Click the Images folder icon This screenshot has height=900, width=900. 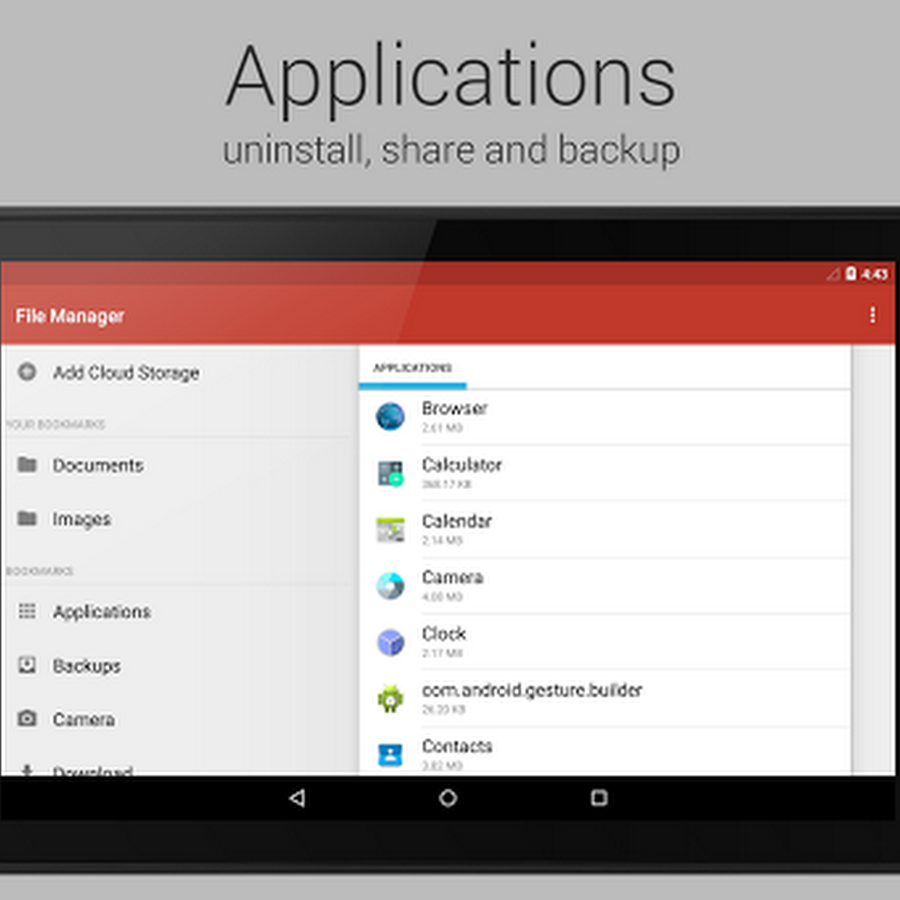point(27,518)
